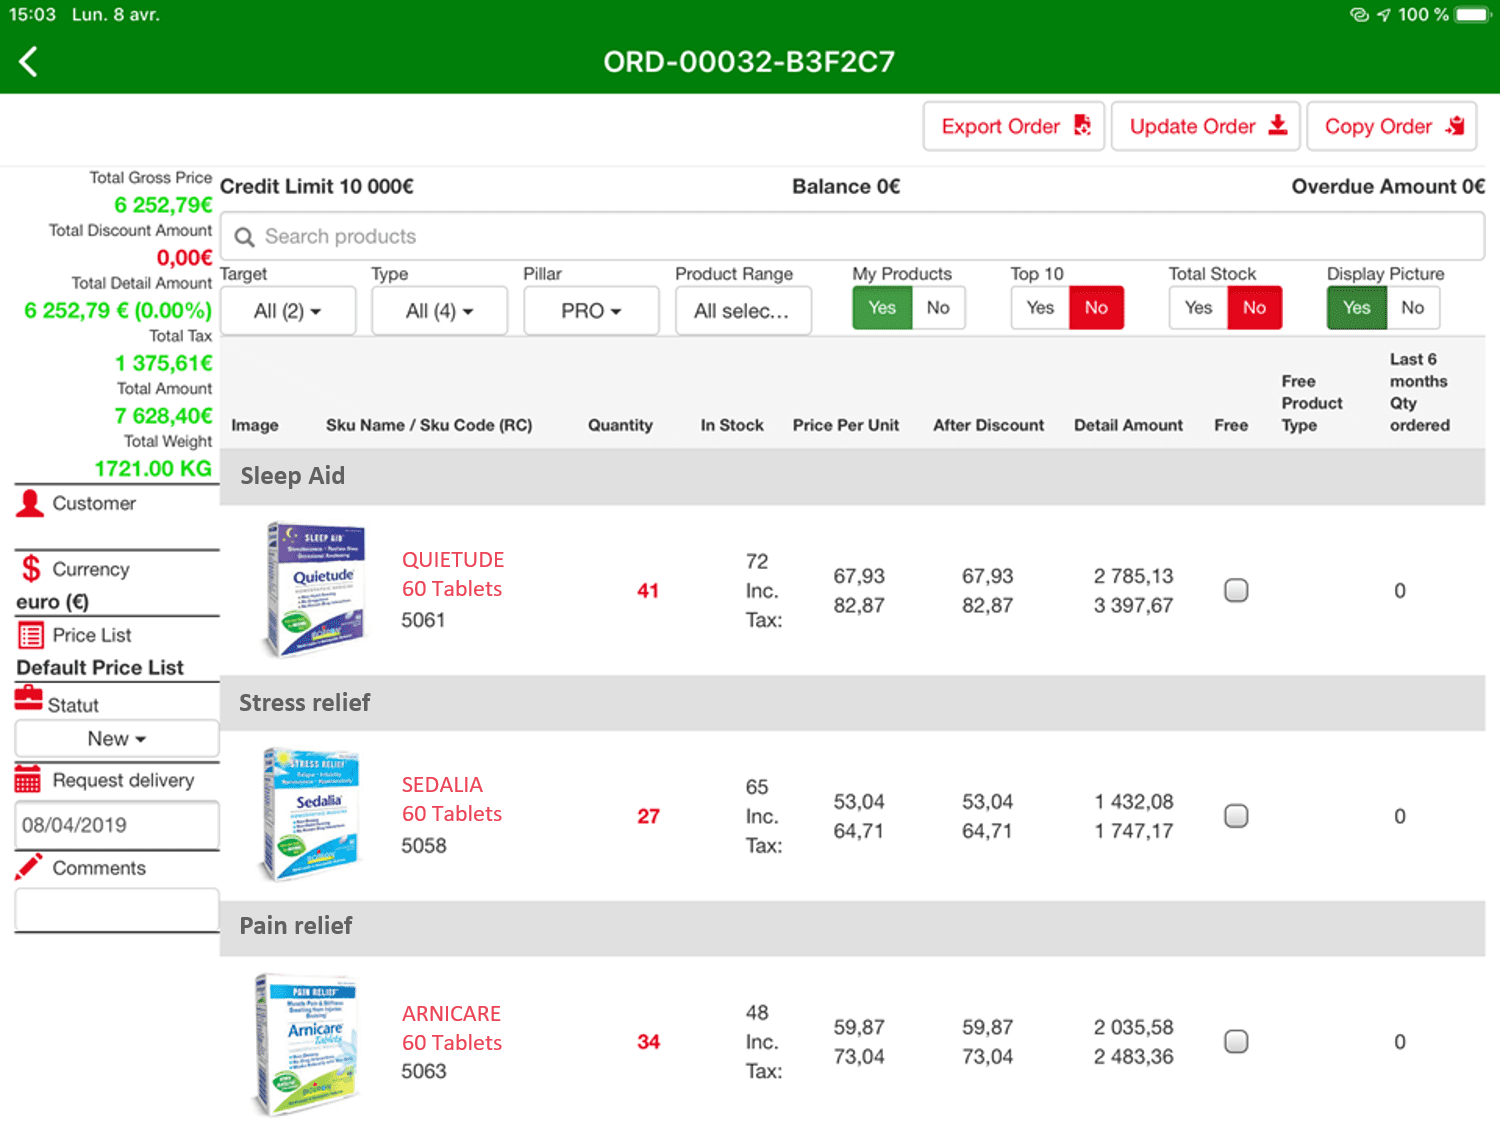Tap the Credit Limit 10 000€ label

click(317, 187)
